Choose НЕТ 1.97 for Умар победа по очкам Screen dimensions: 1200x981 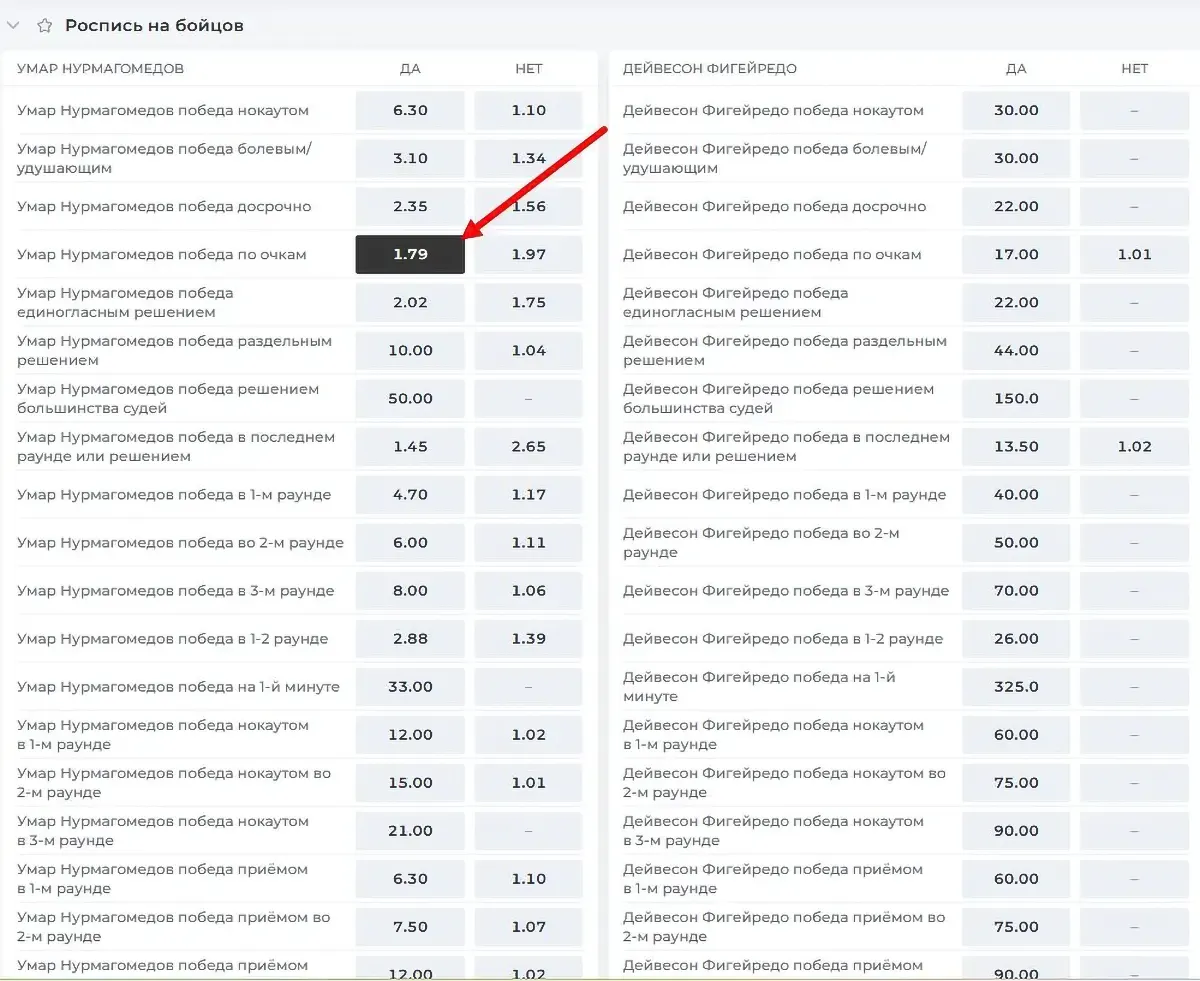pyautogui.click(x=528, y=254)
